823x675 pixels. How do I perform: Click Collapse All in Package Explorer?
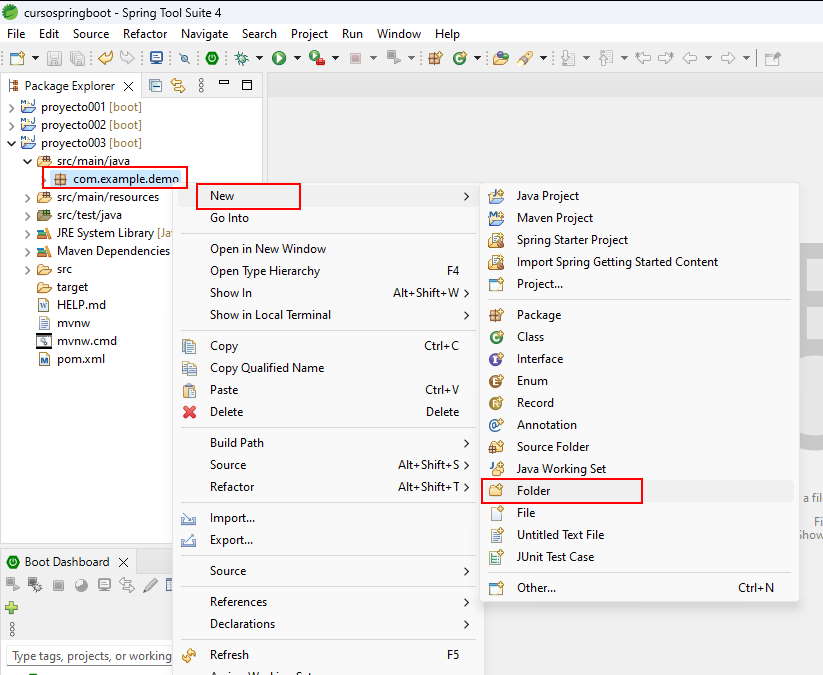(x=155, y=86)
